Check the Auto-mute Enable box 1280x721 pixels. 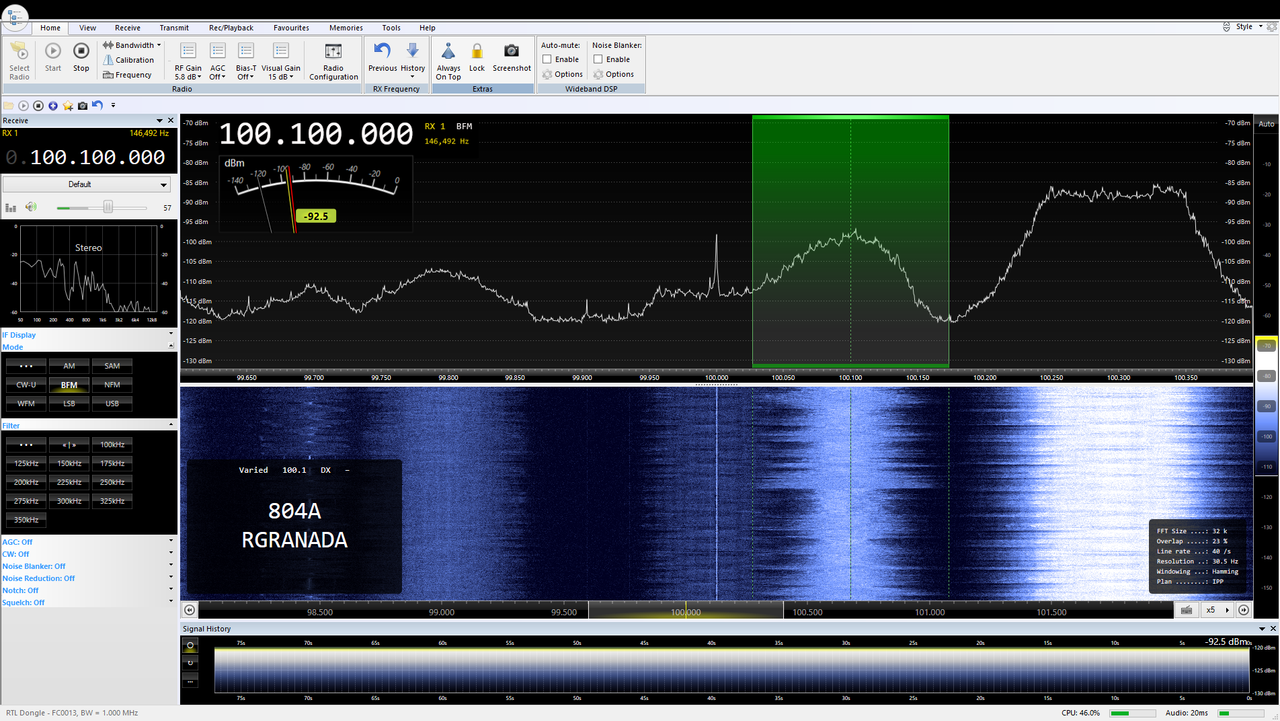coord(545,59)
